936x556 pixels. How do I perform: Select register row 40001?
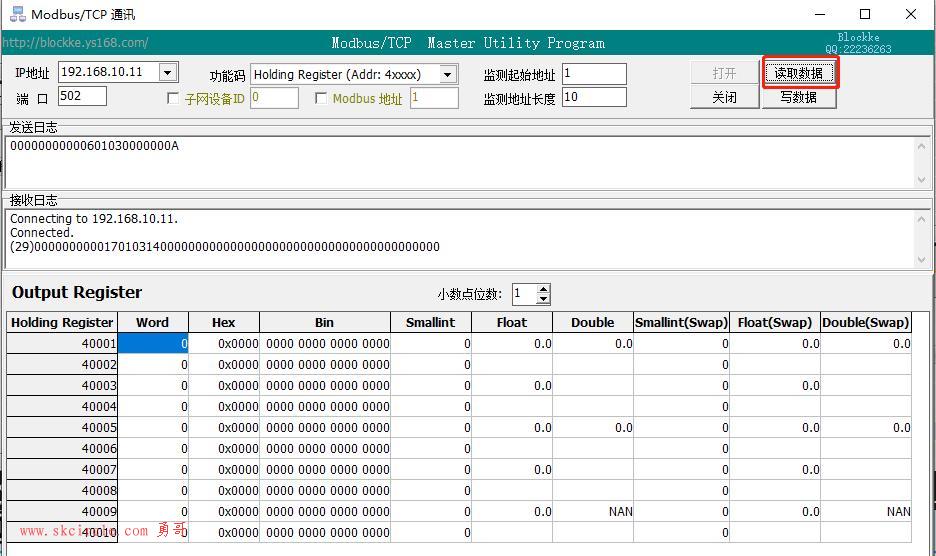pyautogui.click(x=62, y=343)
